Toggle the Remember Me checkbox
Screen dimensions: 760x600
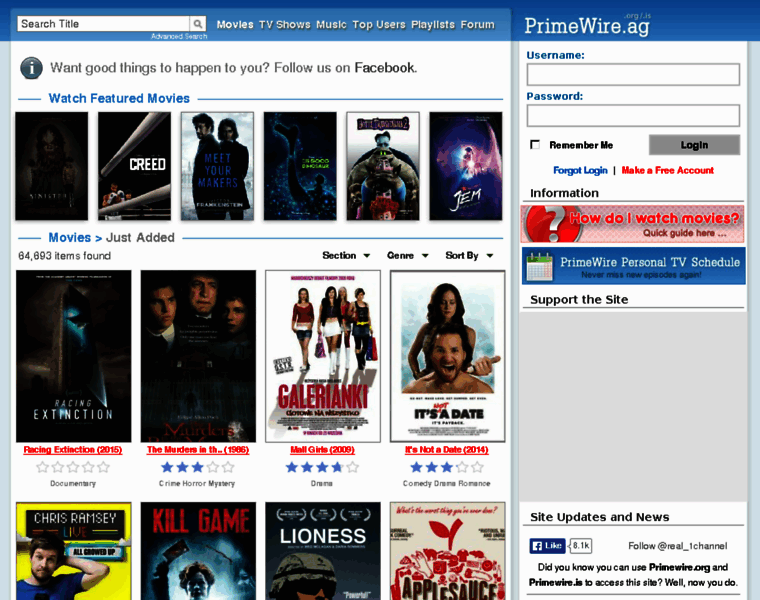pos(535,144)
